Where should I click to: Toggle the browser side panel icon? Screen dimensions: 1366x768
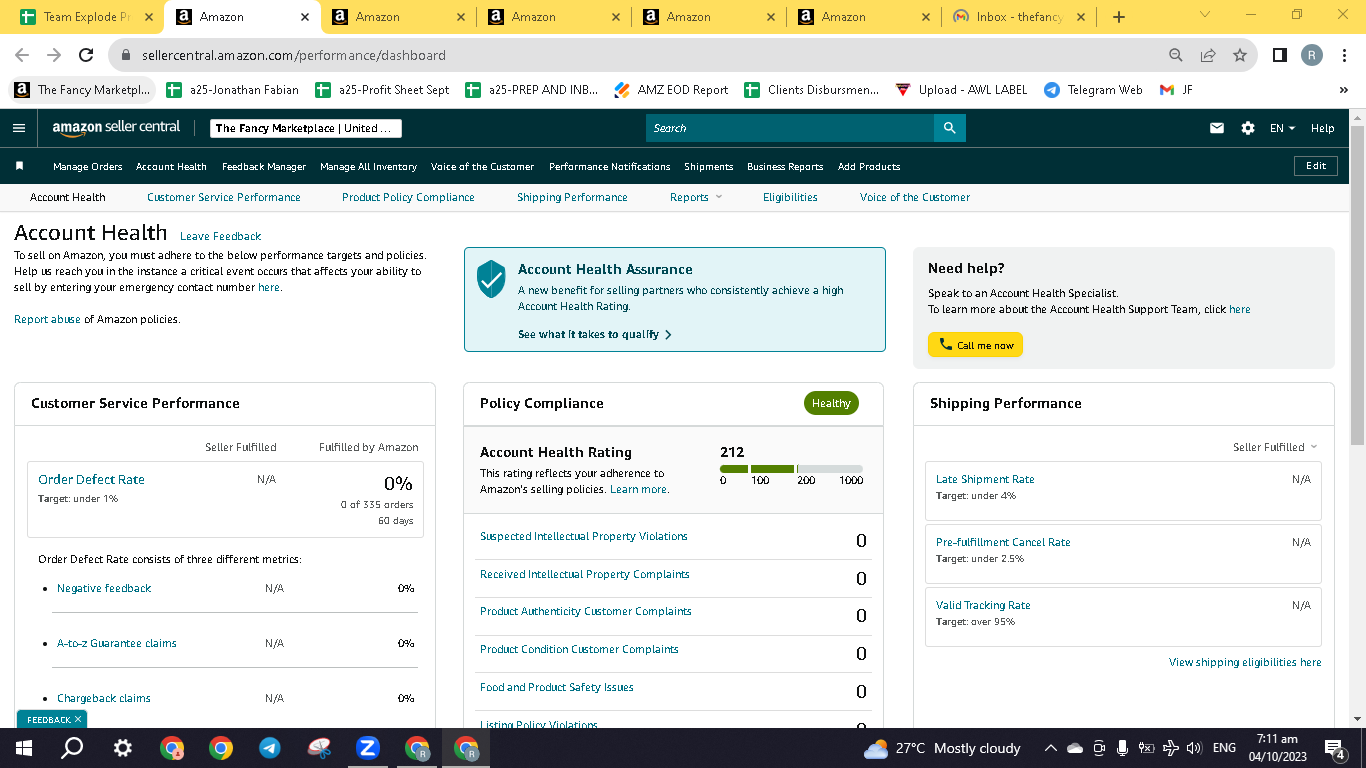(x=1280, y=55)
